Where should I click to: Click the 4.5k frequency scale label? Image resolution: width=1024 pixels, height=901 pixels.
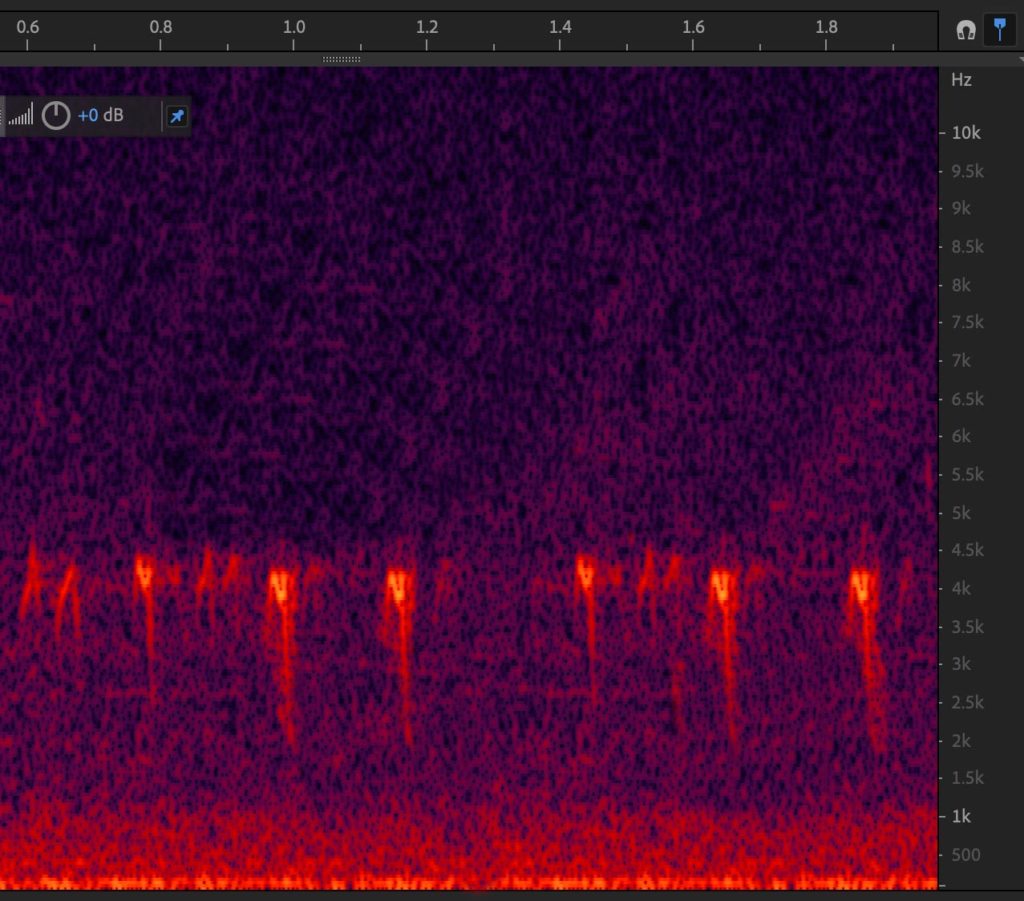tap(967, 550)
